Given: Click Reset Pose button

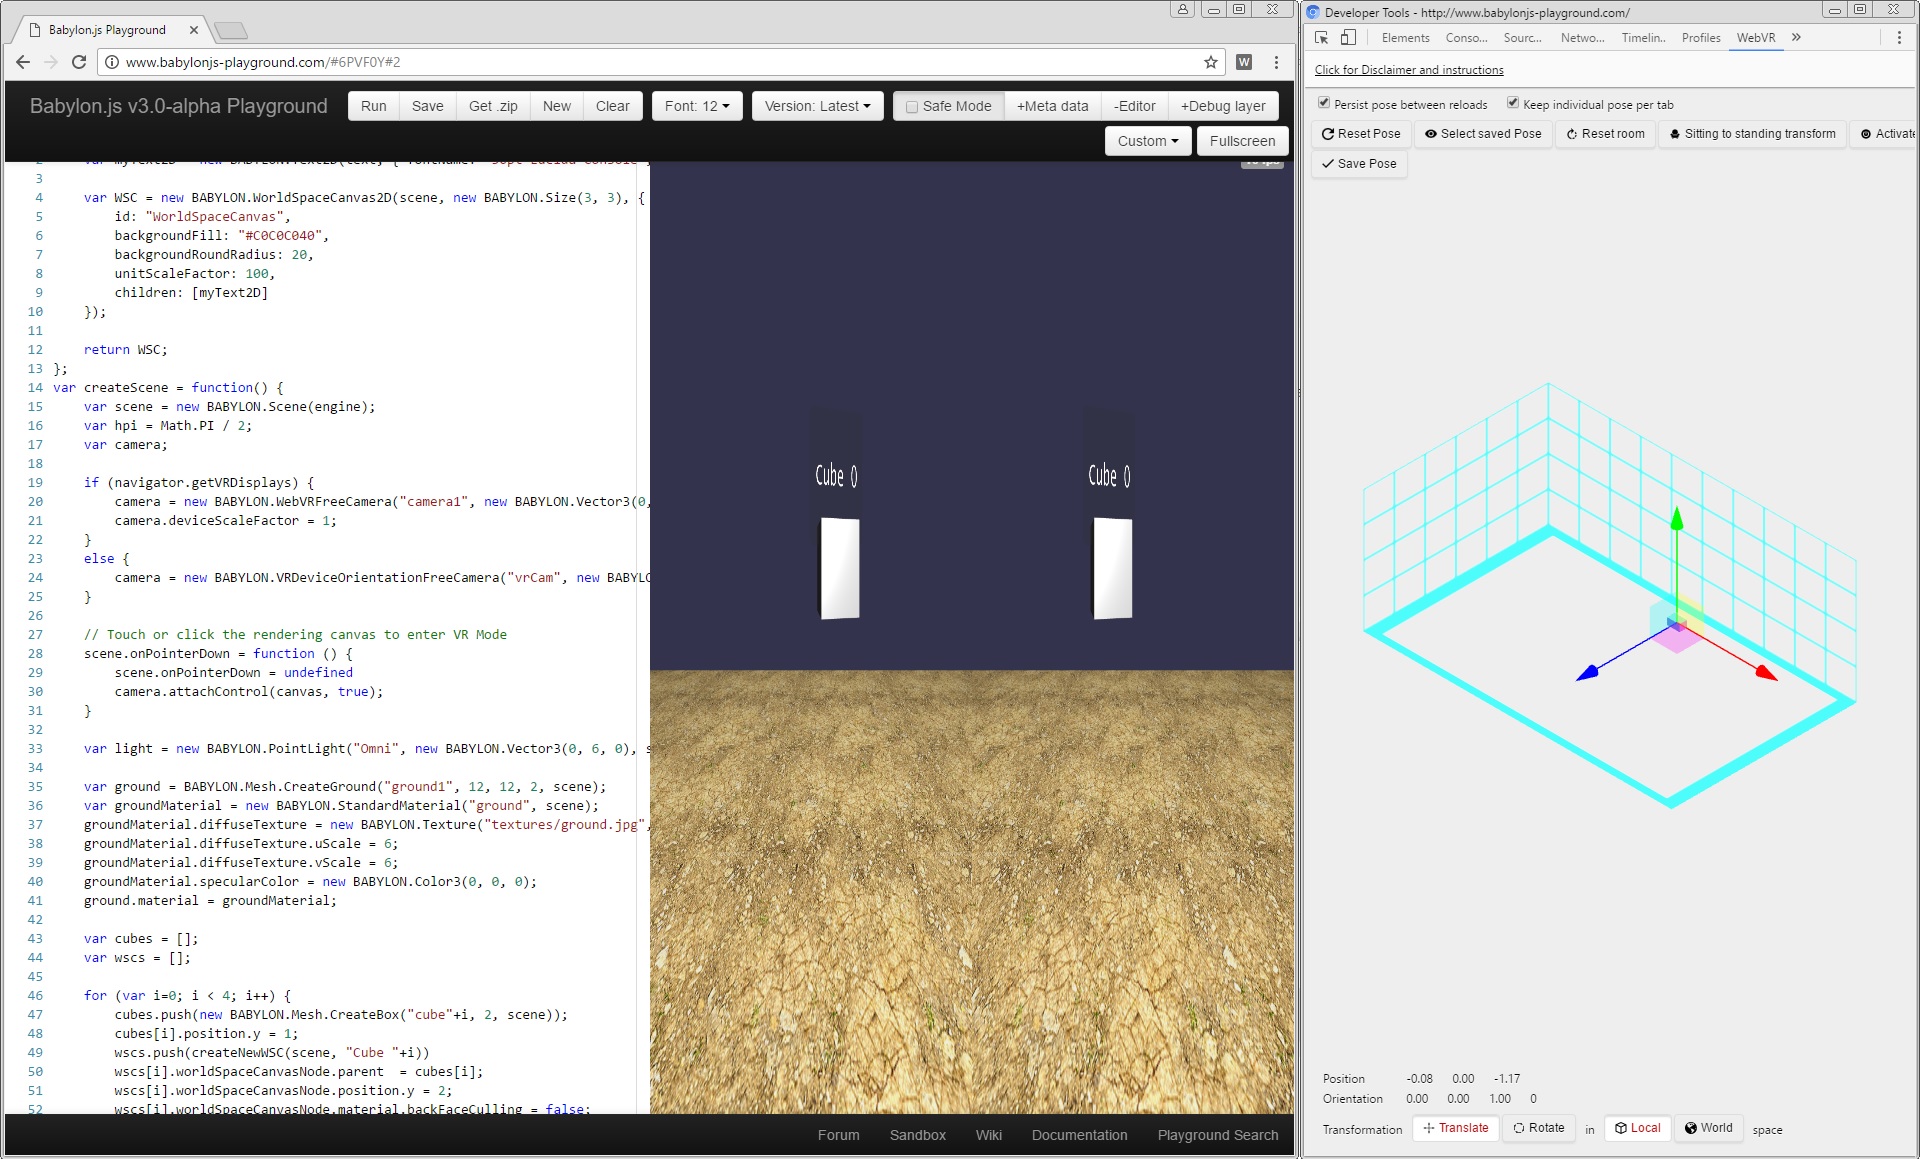Looking at the screenshot, I should tap(1361, 134).
